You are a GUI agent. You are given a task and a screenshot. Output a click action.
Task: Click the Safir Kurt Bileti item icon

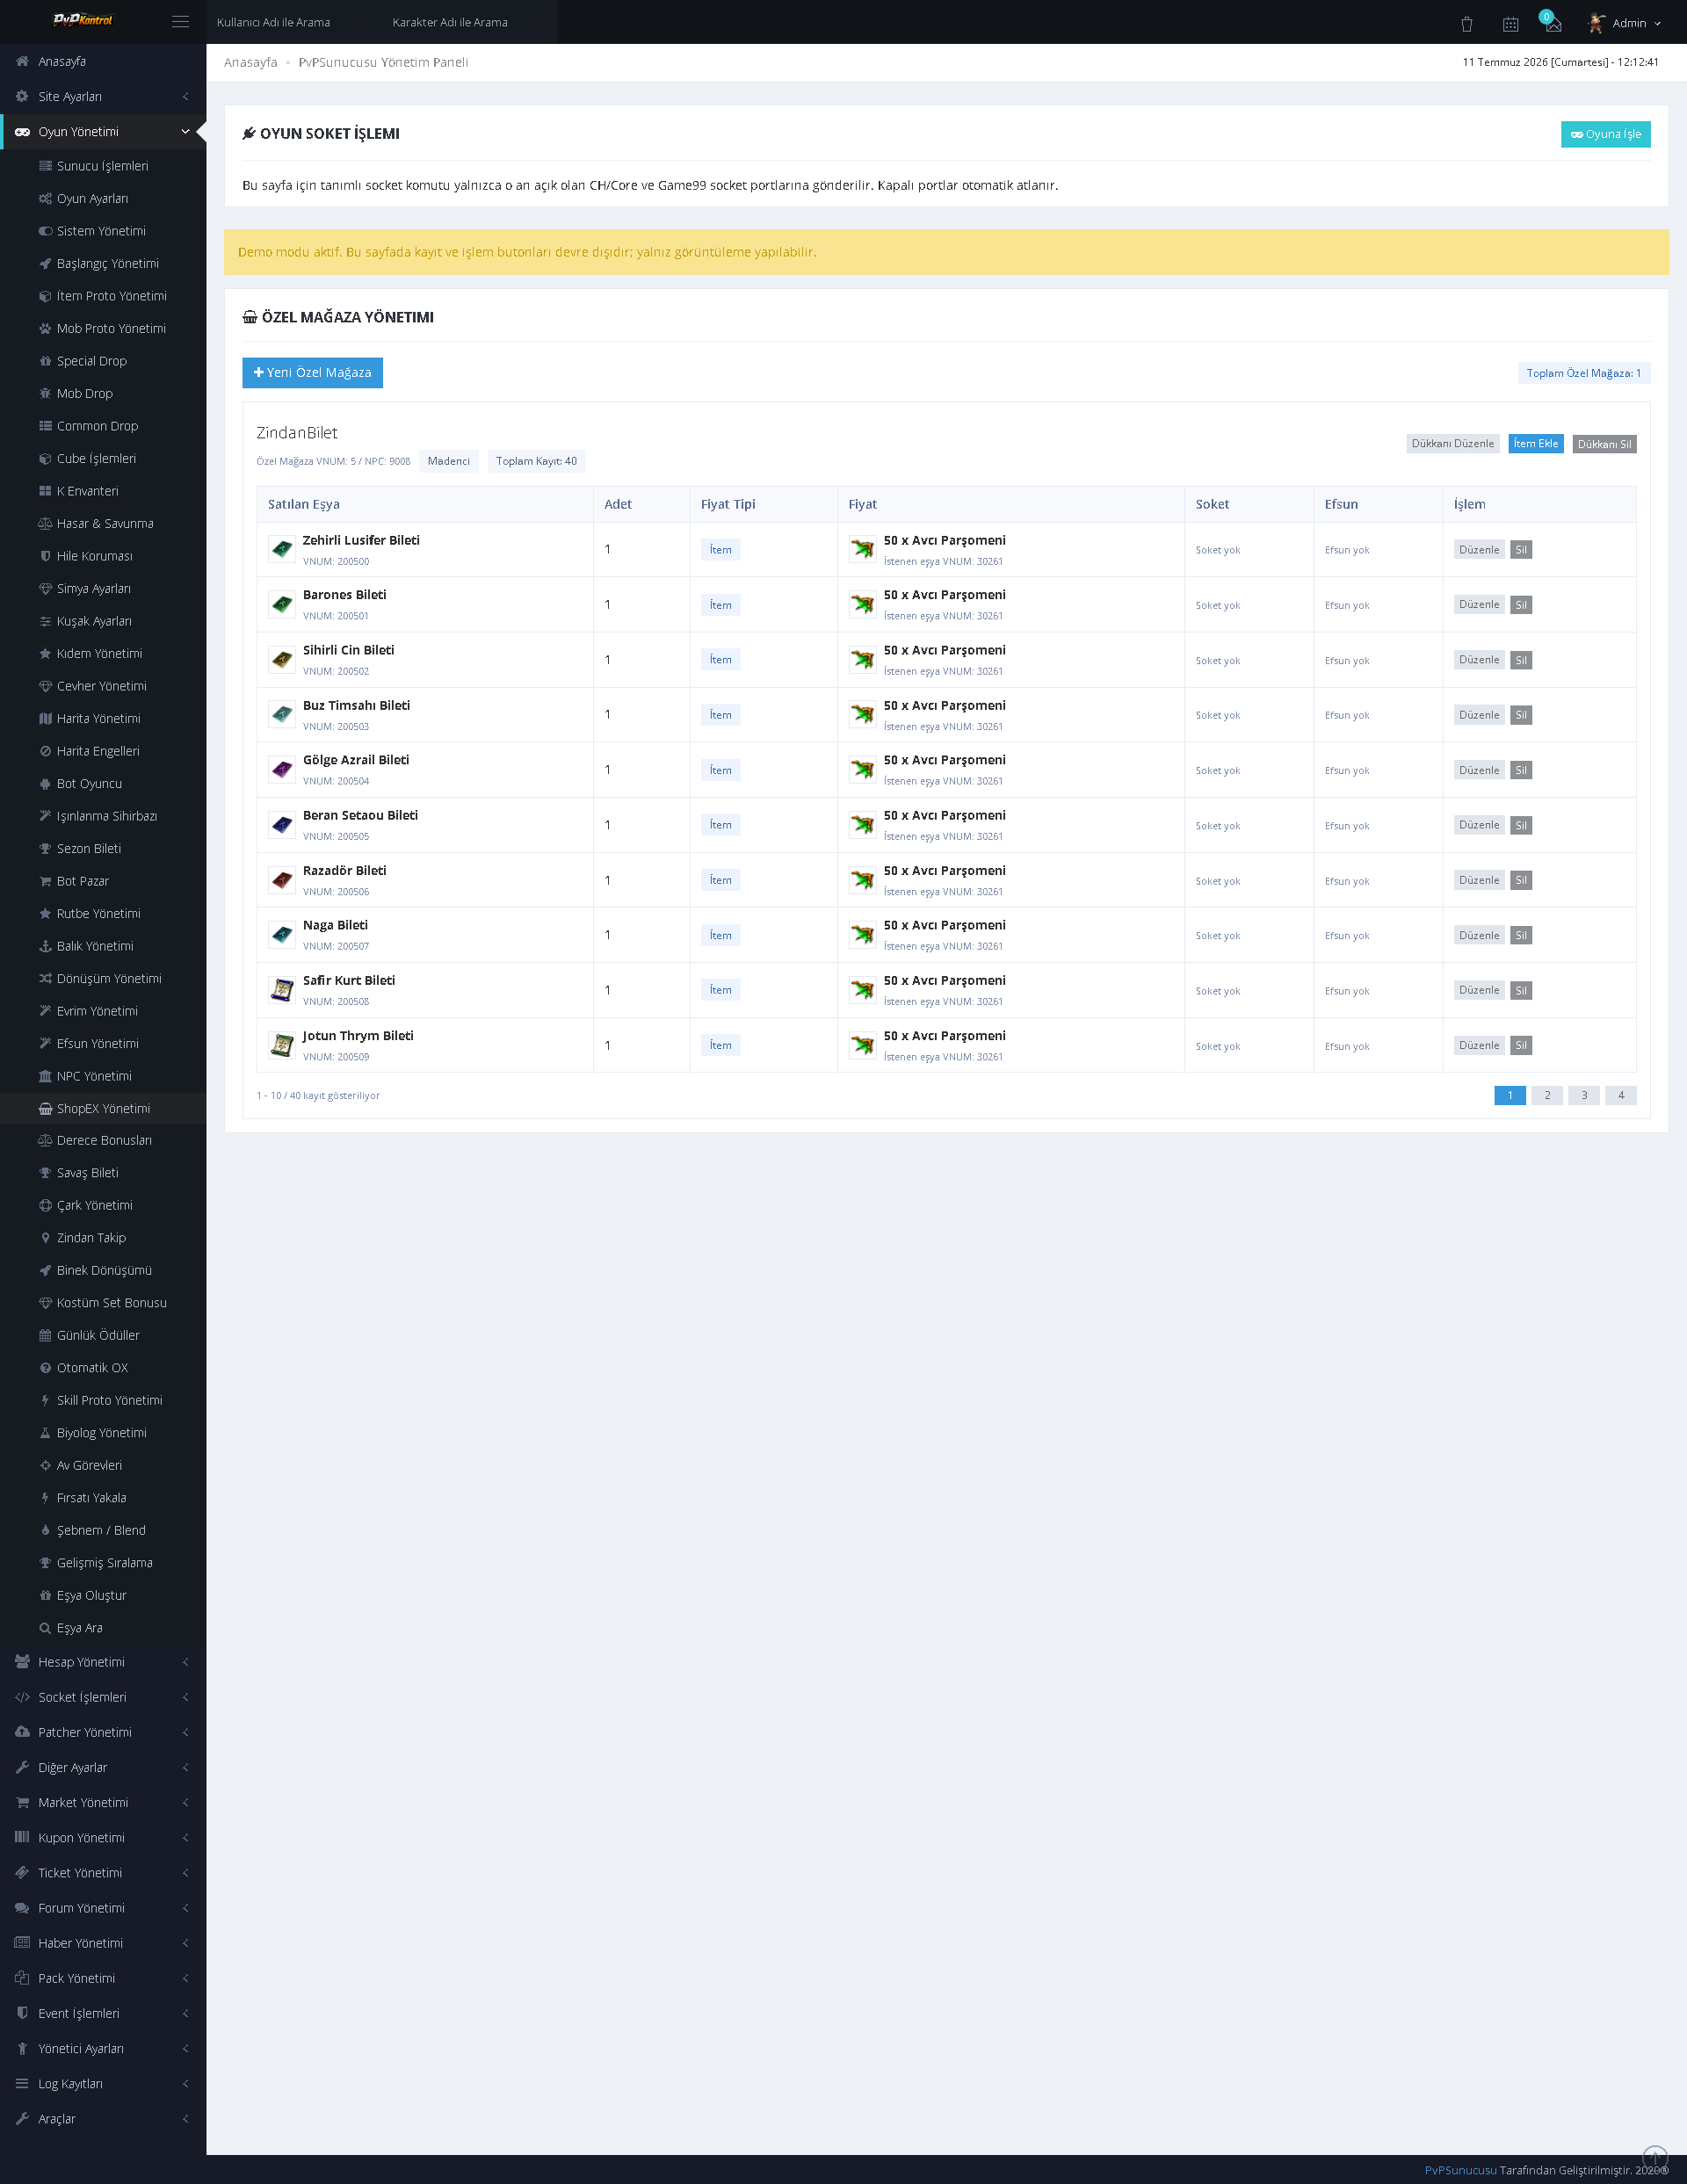(x=282, y=990)
